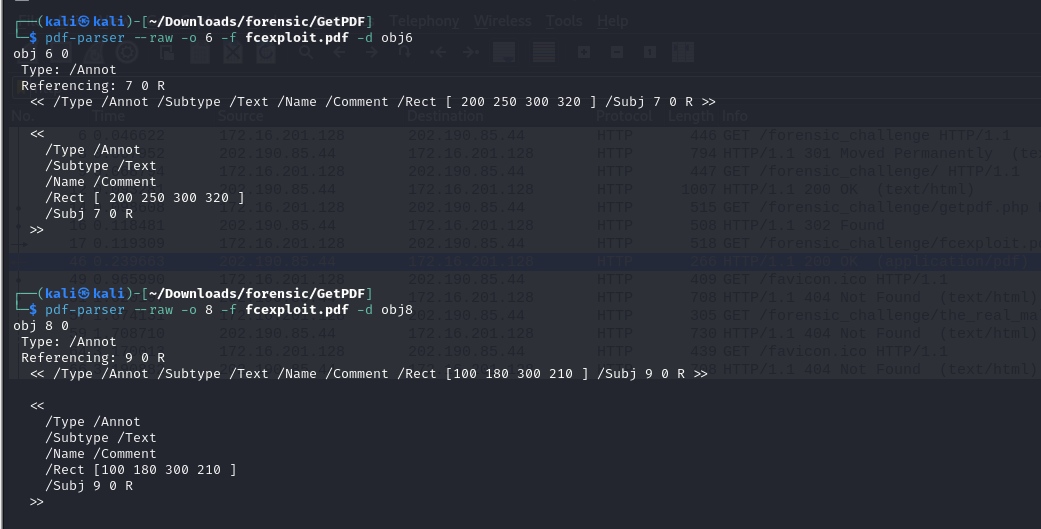Zoom in on packet list text
Screen dimensions: 1041x529
pos(584,52)
